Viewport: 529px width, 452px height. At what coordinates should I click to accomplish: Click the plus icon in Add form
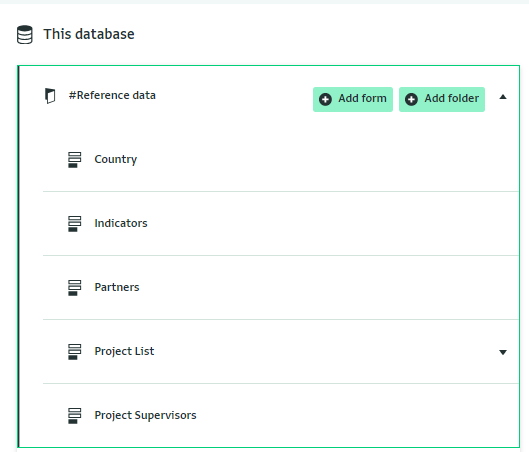click(325, 100)
